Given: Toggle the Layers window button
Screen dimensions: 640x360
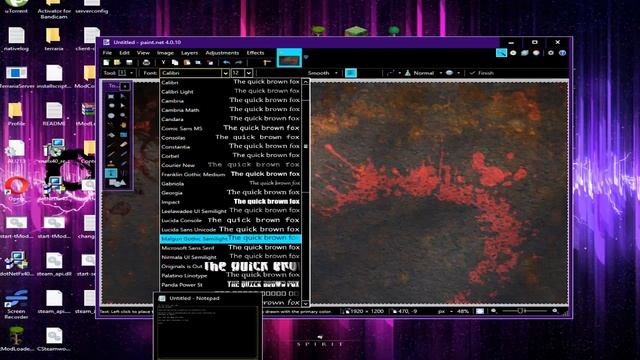Looking at the screenshot, I should coord(524,53).
